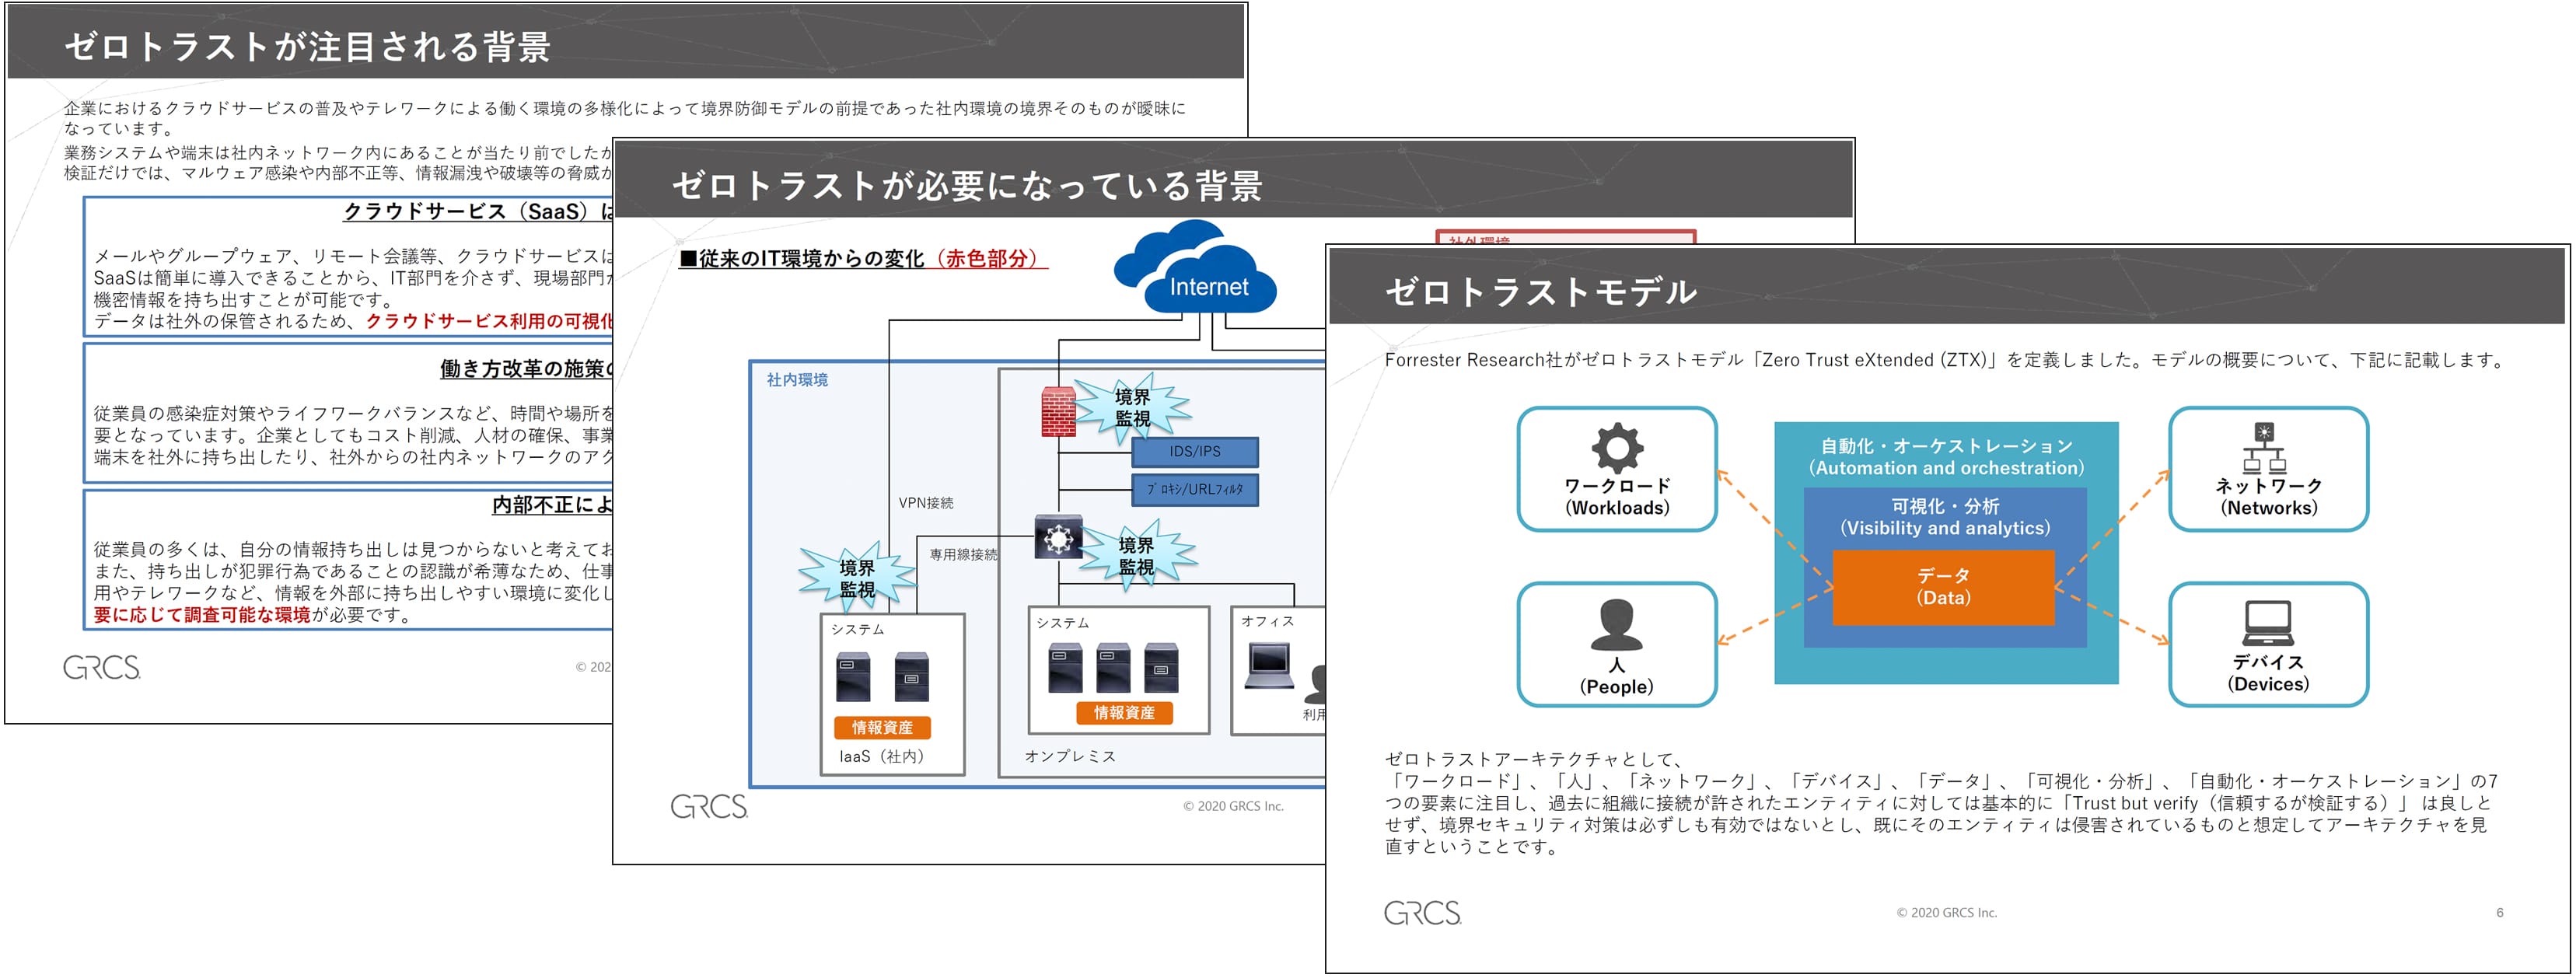Viewport: 2576px width, 978px height.
Task: Click the デバイス (Devices) label
Action: coord(2268,673)
